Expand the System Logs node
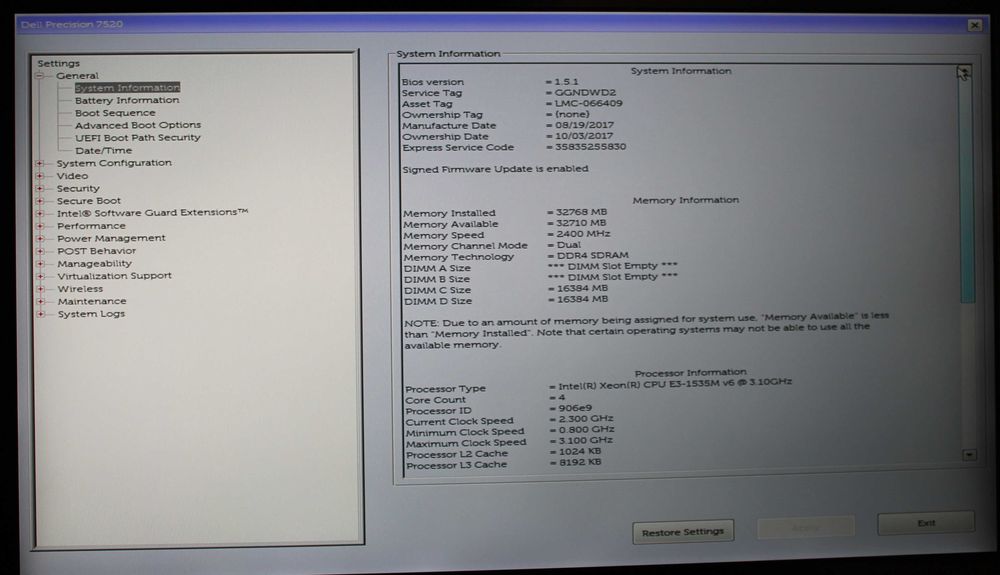 coord(40,314)
